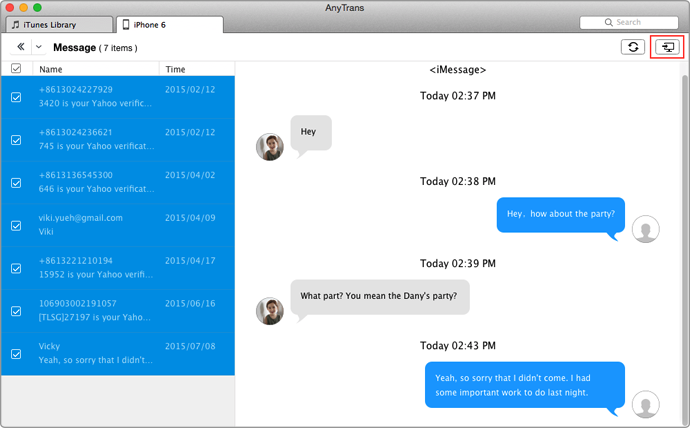This screenshot has width=690, height=428.
Task: Uncheck the +8613136545300 message checkbox
Action: [16, 183]
